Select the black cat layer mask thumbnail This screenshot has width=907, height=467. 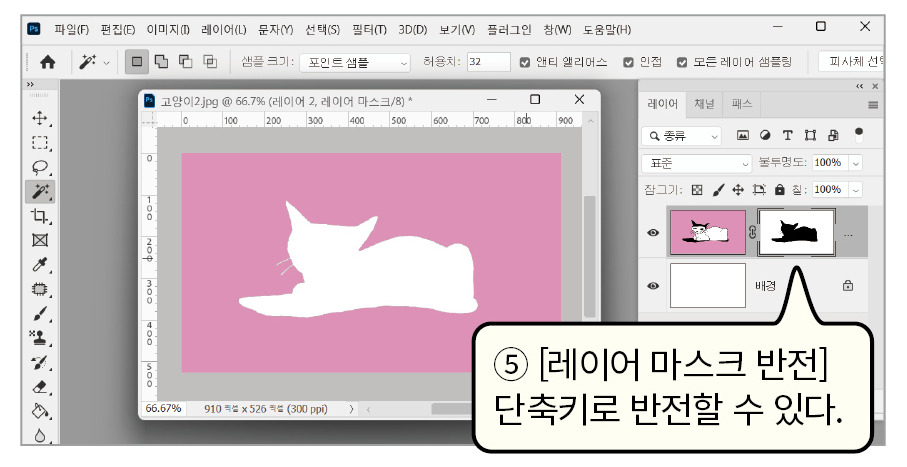797,233
